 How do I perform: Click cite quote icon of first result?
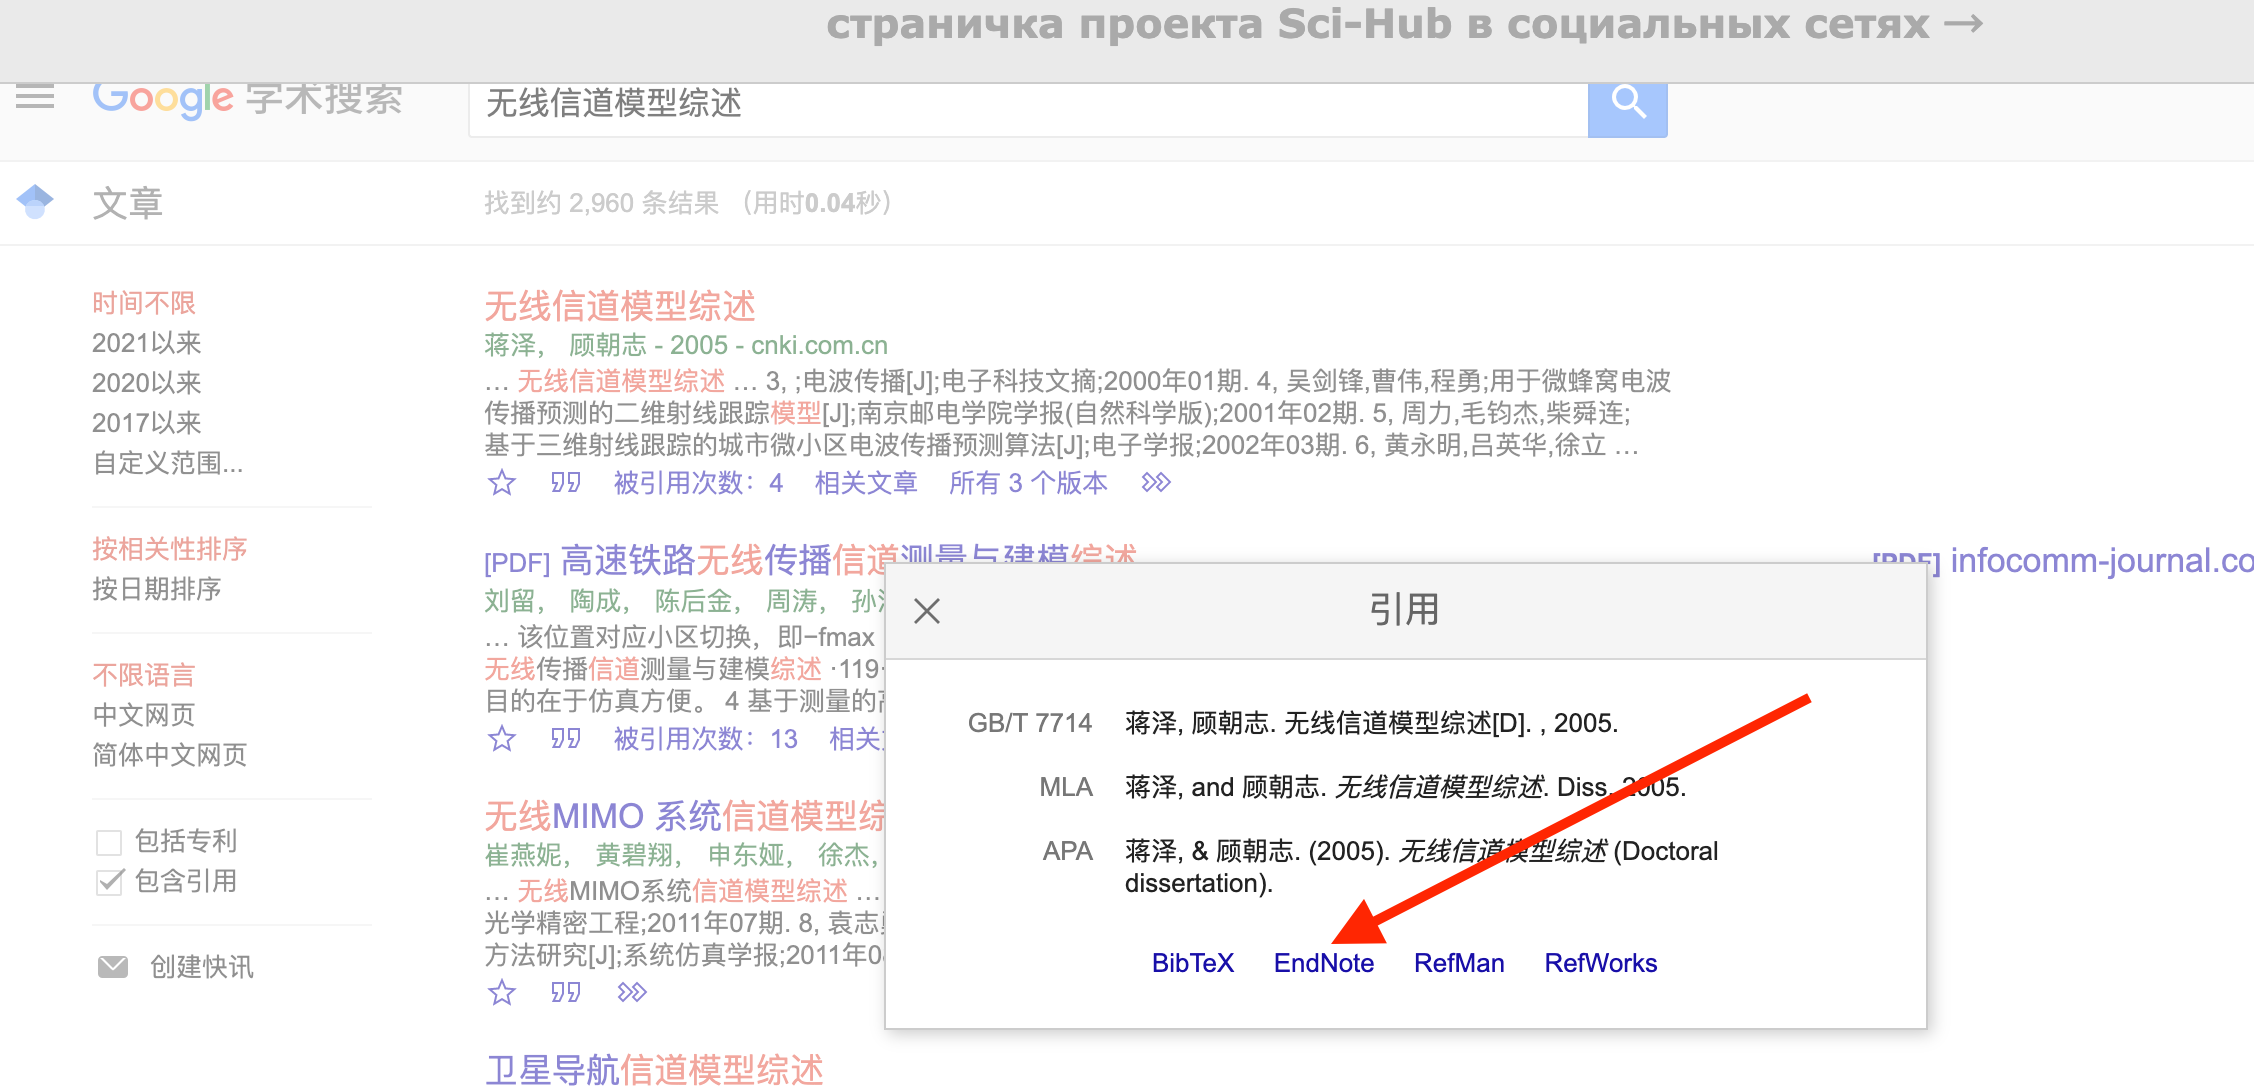(x=566, y=484)
